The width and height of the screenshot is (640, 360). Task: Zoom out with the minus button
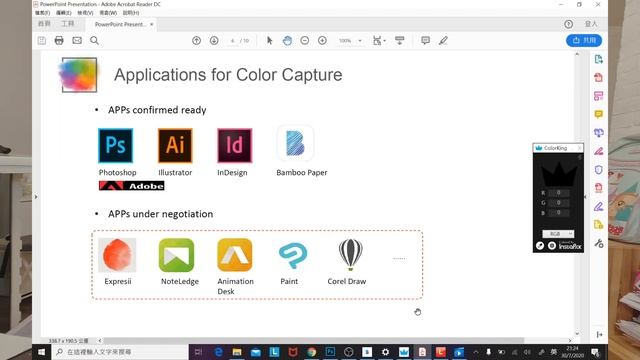point(304,40)
